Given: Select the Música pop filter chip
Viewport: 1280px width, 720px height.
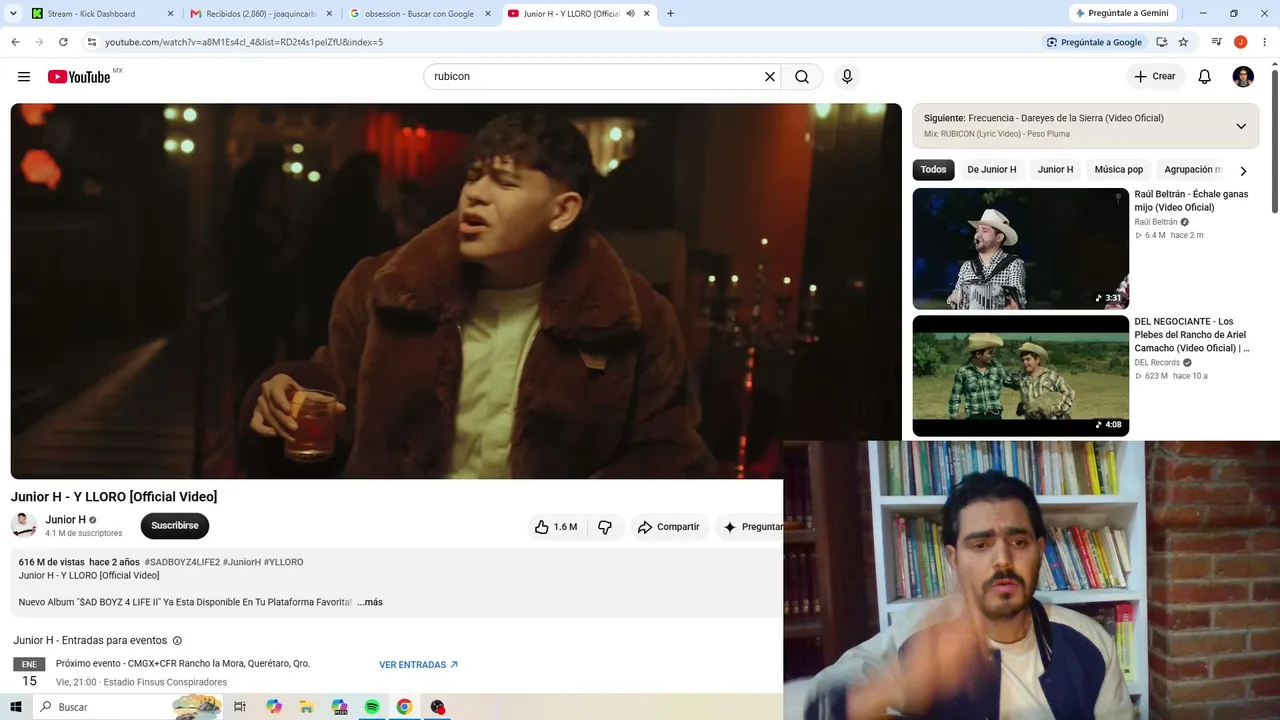Looking at the screenshot, I should point(1119,170).
